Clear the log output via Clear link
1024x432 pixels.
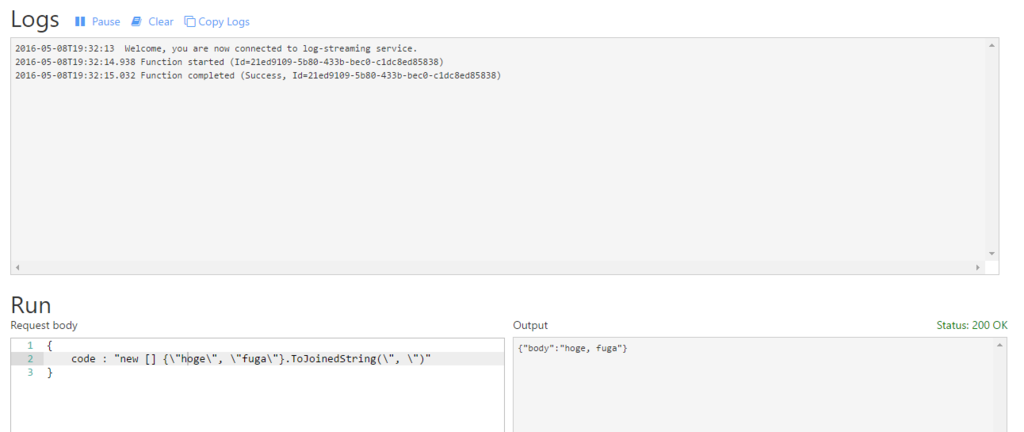point(161,22)
